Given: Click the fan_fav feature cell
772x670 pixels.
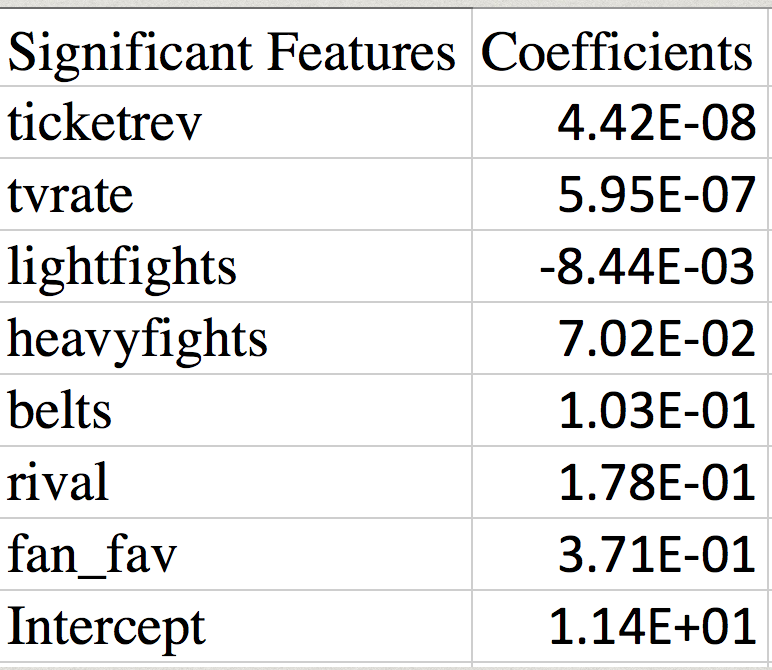Looking at the screenshot, I should click(92, 555).
